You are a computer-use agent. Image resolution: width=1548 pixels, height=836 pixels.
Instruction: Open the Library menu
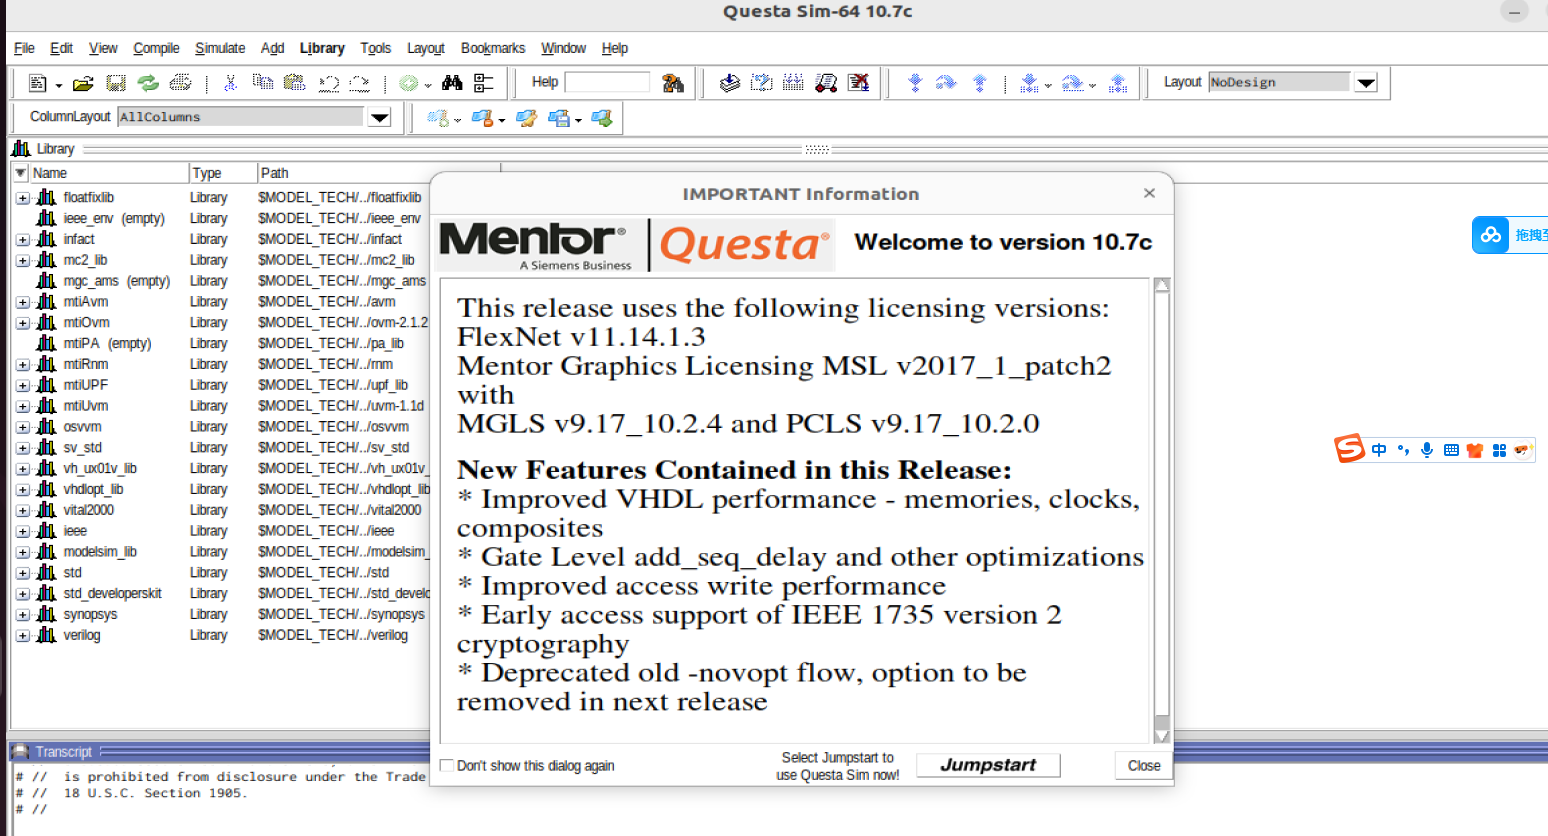322,48
